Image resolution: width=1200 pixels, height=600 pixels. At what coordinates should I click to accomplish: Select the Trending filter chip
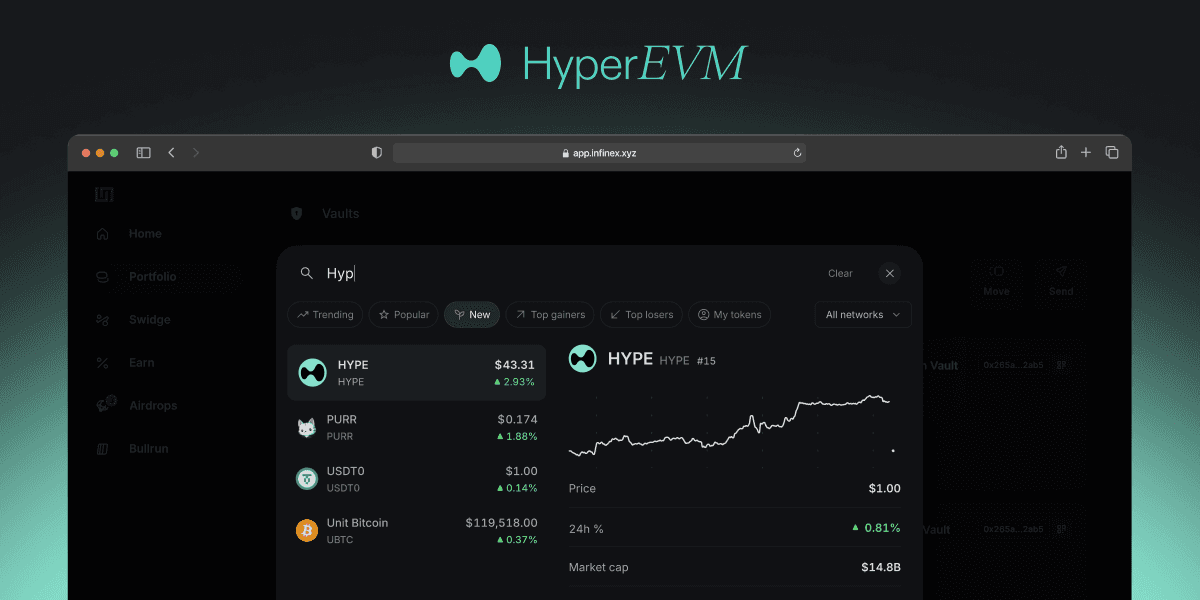325,315
